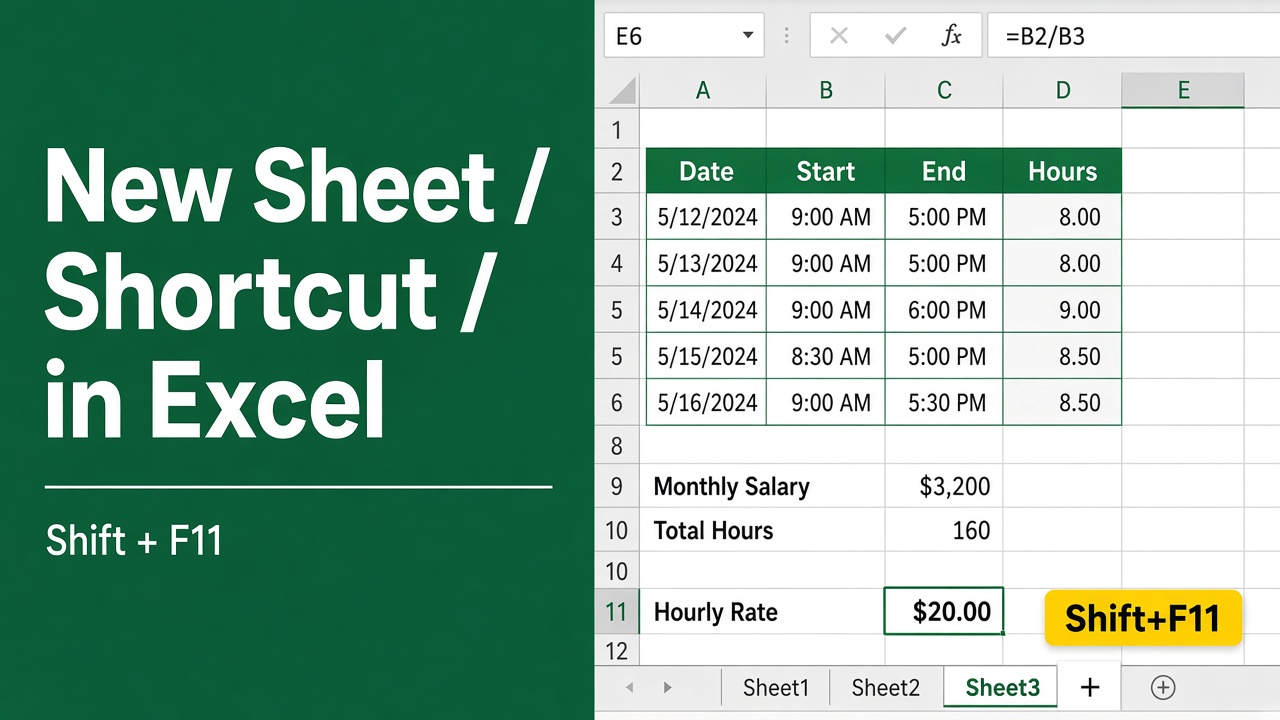Screen dimensions: 1280x720
Task: Select 8.50 hours in the 5/15/2024 row
Action: tap(1062, 357)
